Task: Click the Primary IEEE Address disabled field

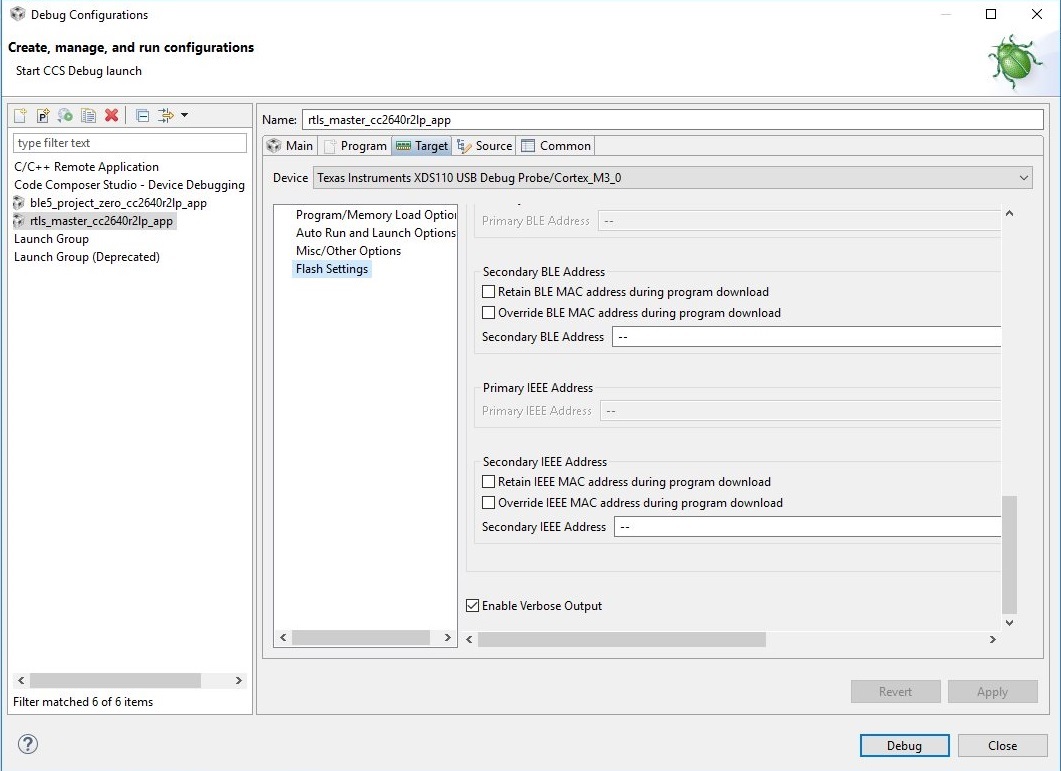Action: 800,411
